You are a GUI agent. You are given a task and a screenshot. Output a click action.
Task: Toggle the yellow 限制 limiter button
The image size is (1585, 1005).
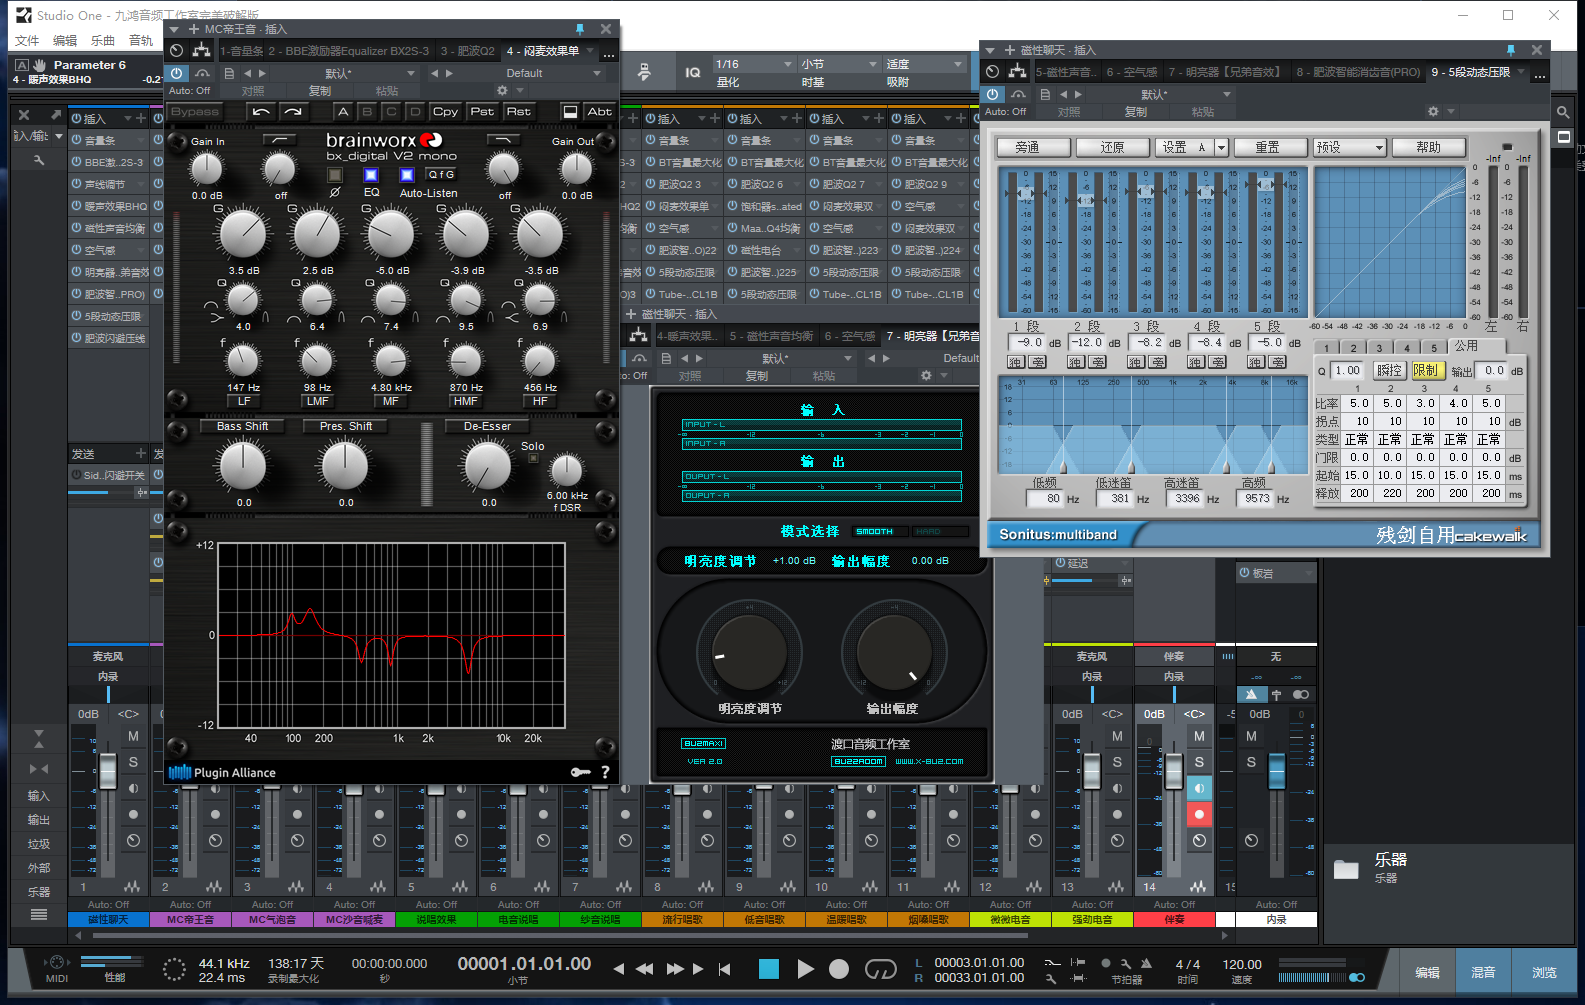(x=1426, y=370)
